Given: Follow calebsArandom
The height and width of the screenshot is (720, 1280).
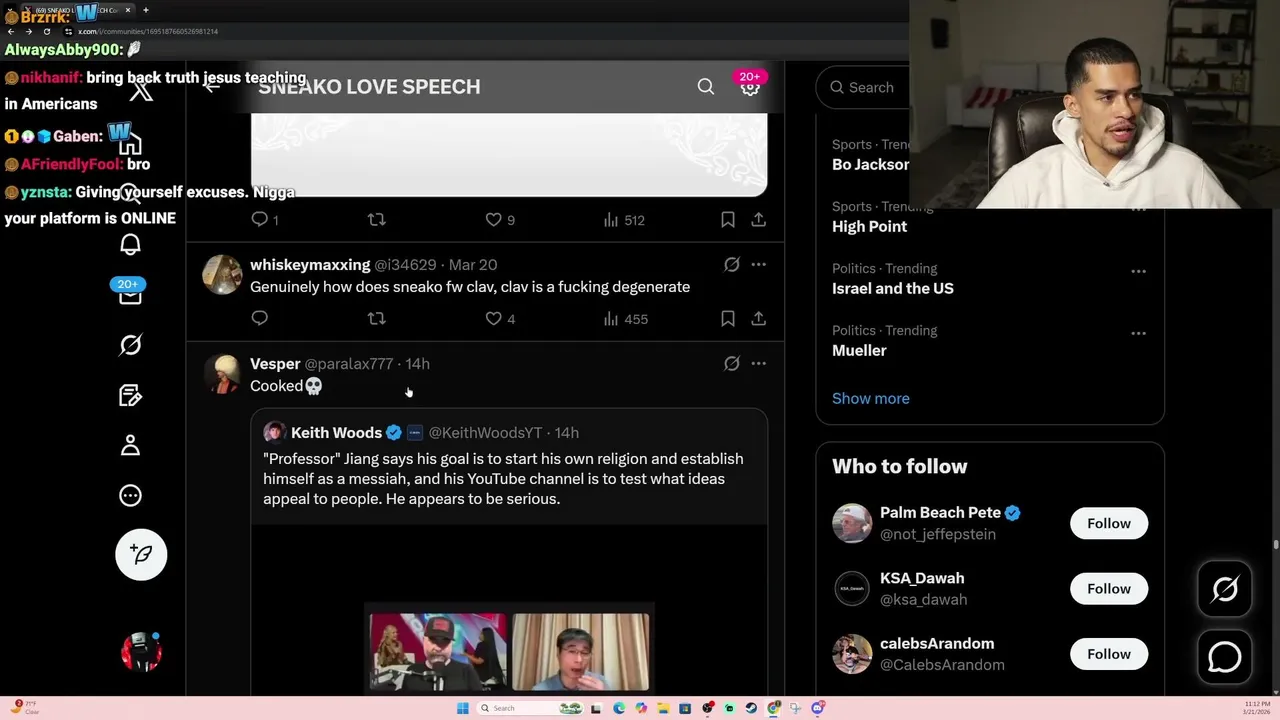Looking at the screenshot, I should tap(1109, 654).
